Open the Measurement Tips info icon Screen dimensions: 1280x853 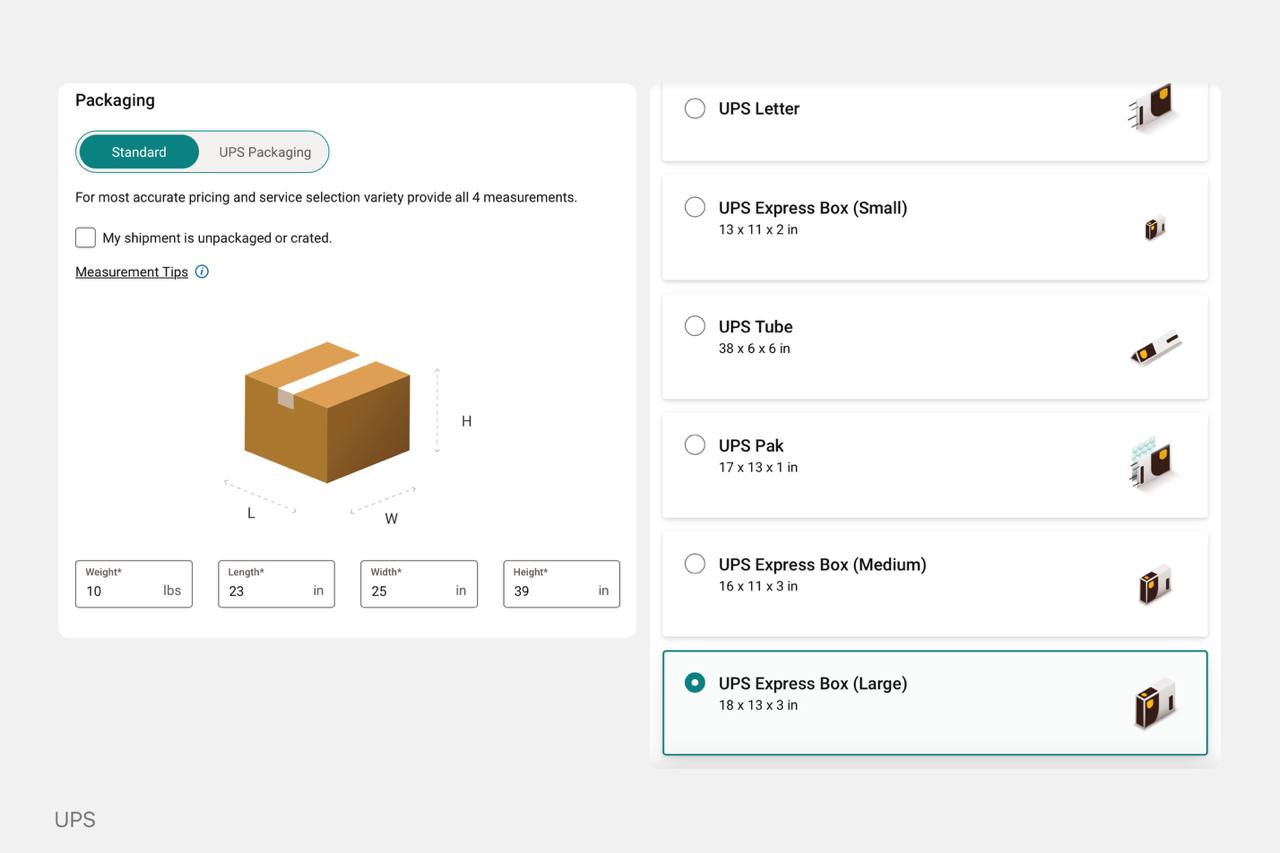coord(202,272)
